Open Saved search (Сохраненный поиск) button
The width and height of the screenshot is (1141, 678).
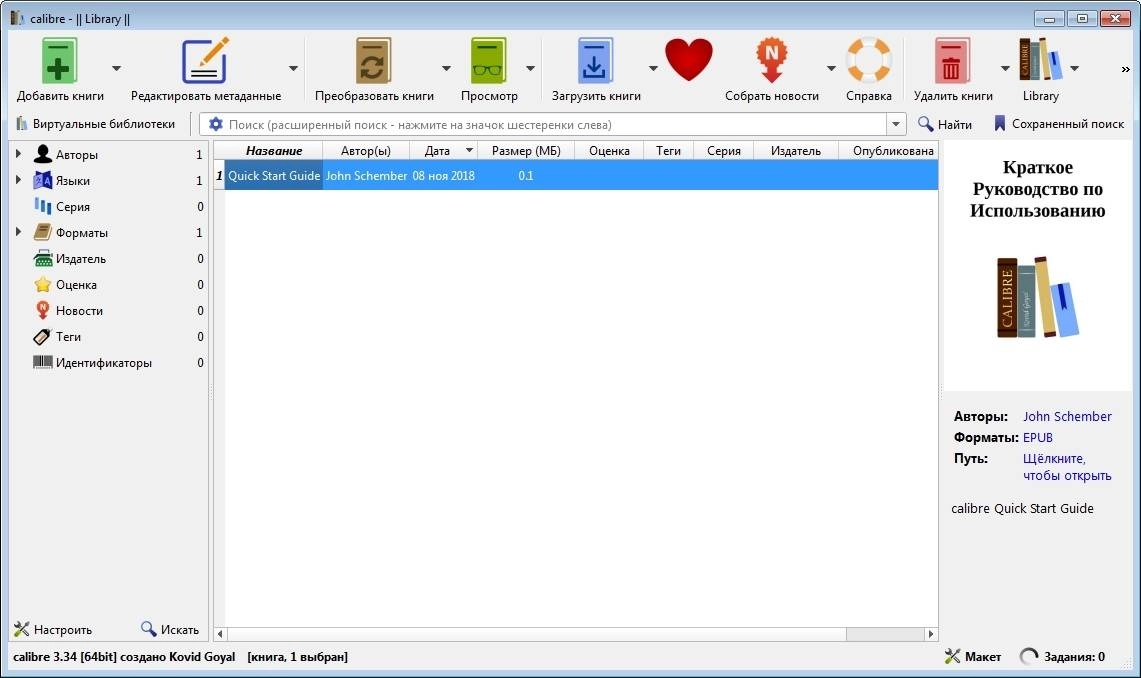[x=1059, y=124]
